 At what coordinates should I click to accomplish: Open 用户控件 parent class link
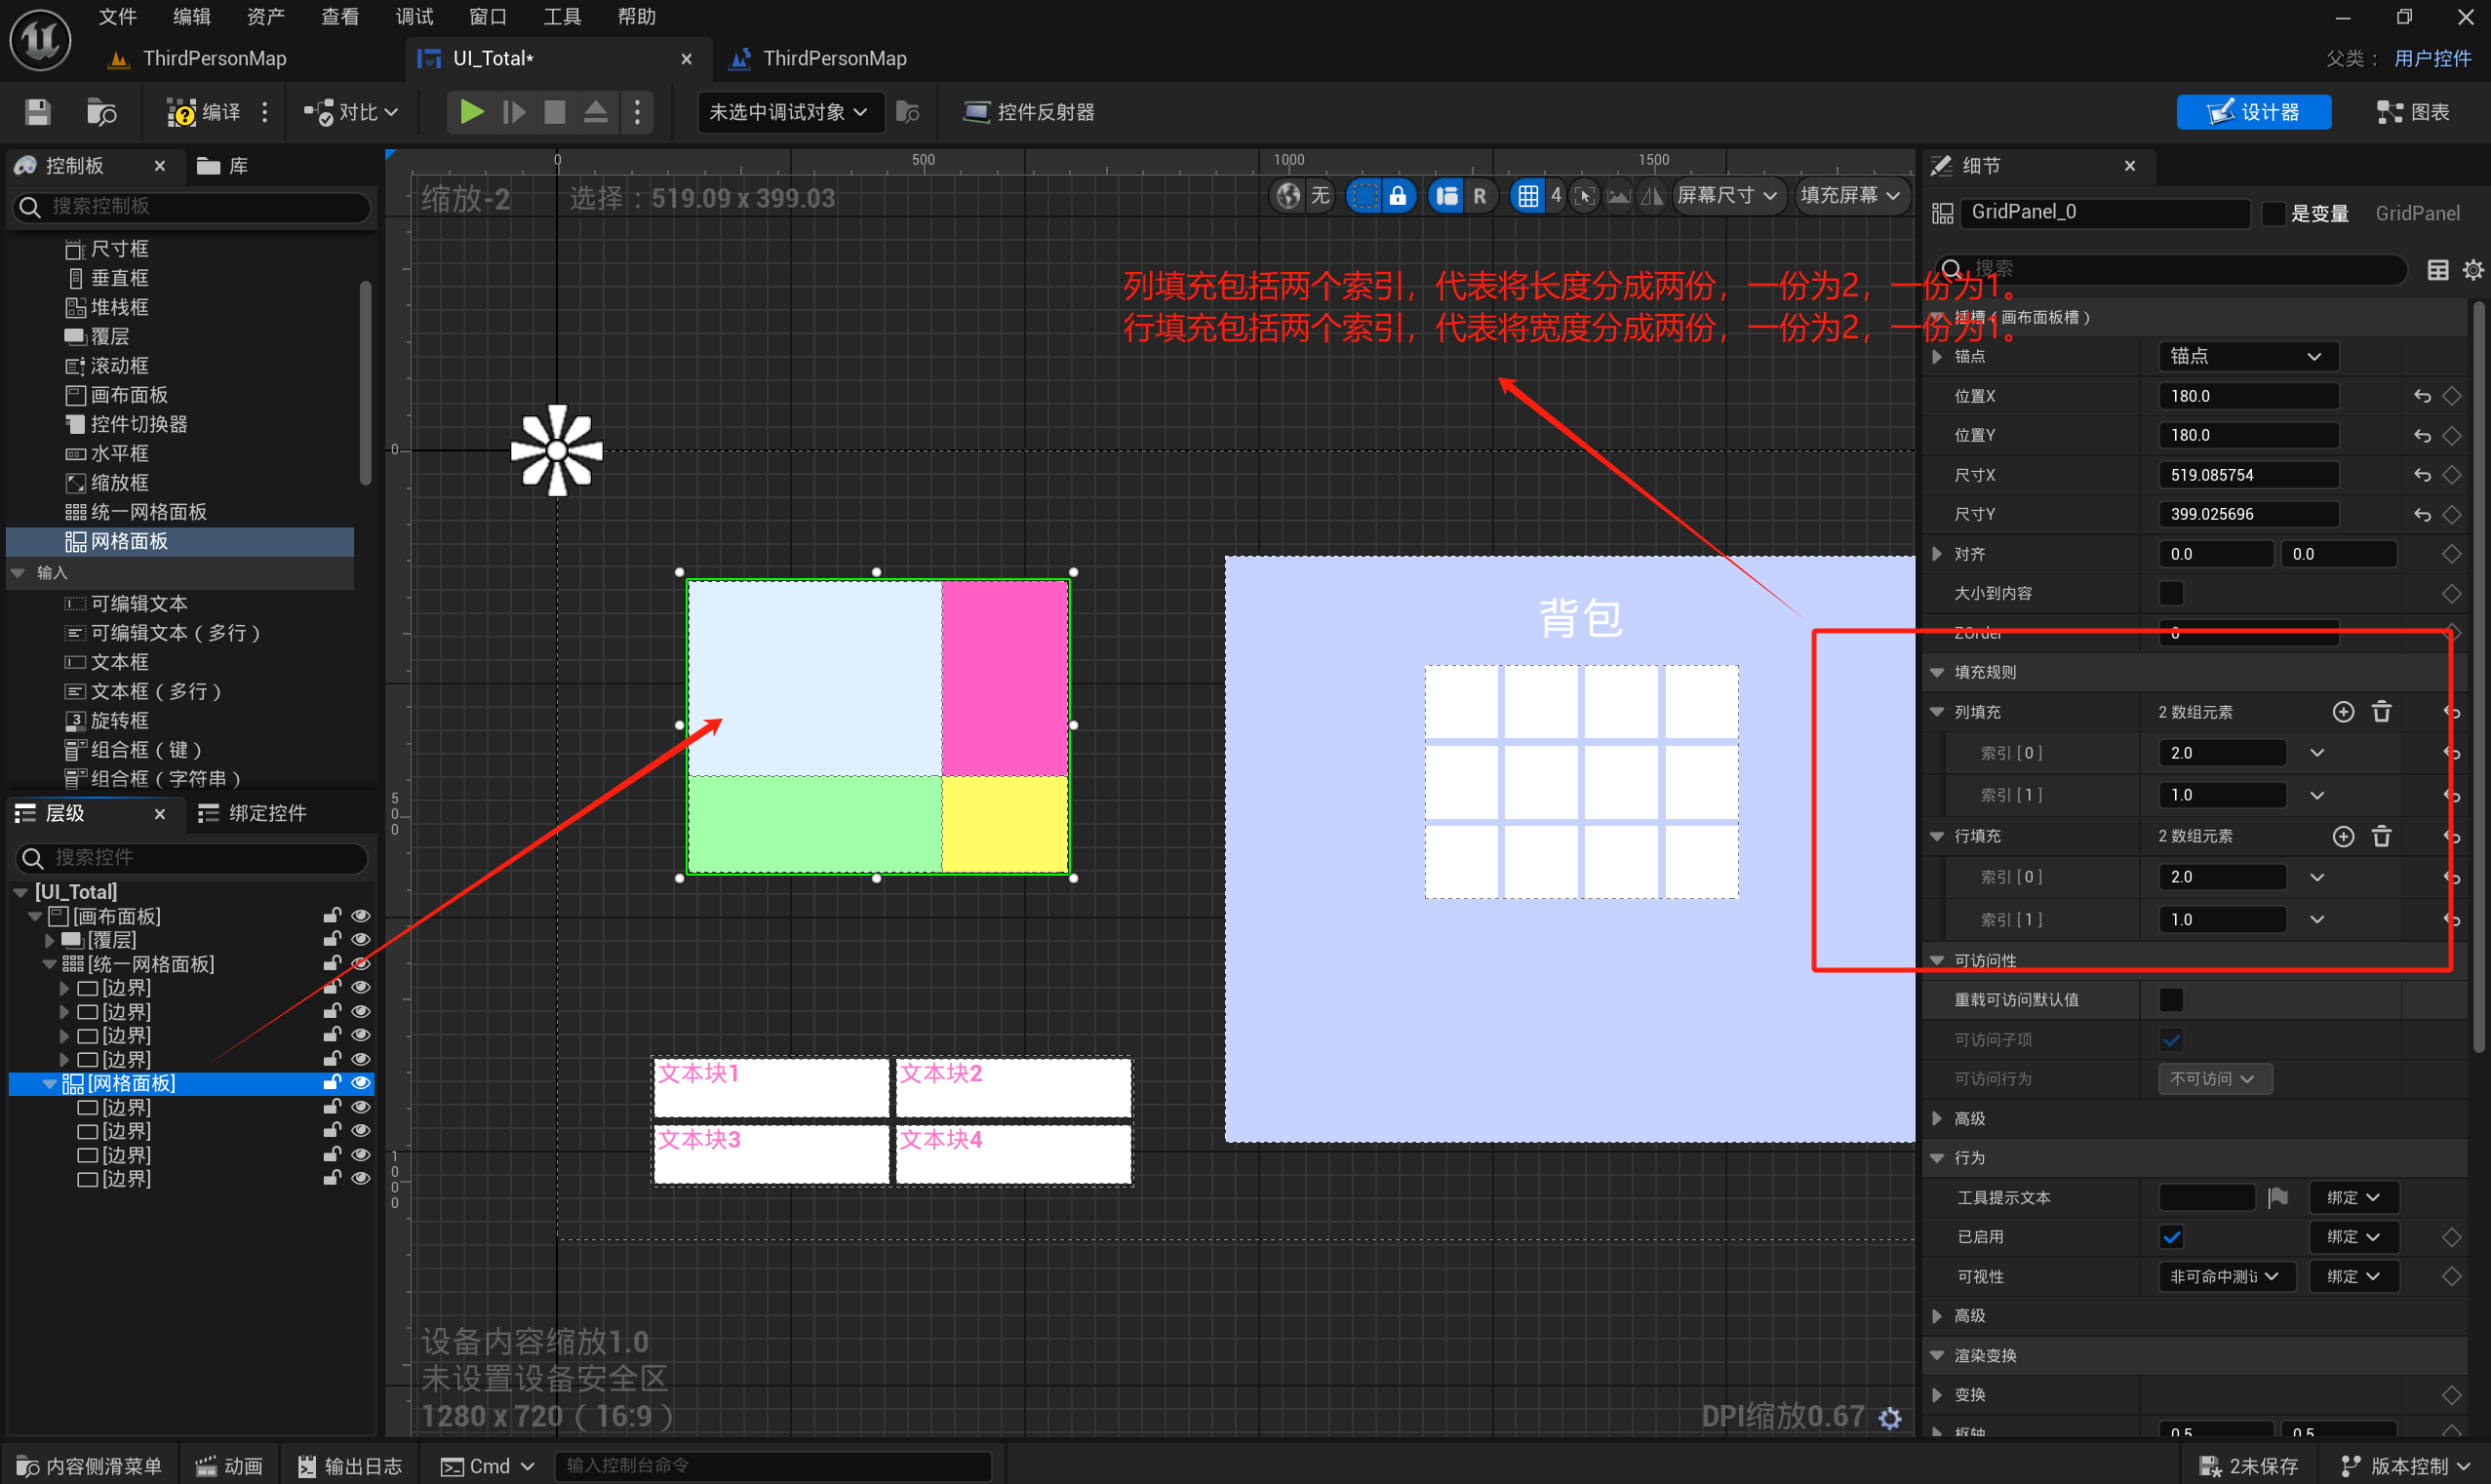coord(2432,59)
